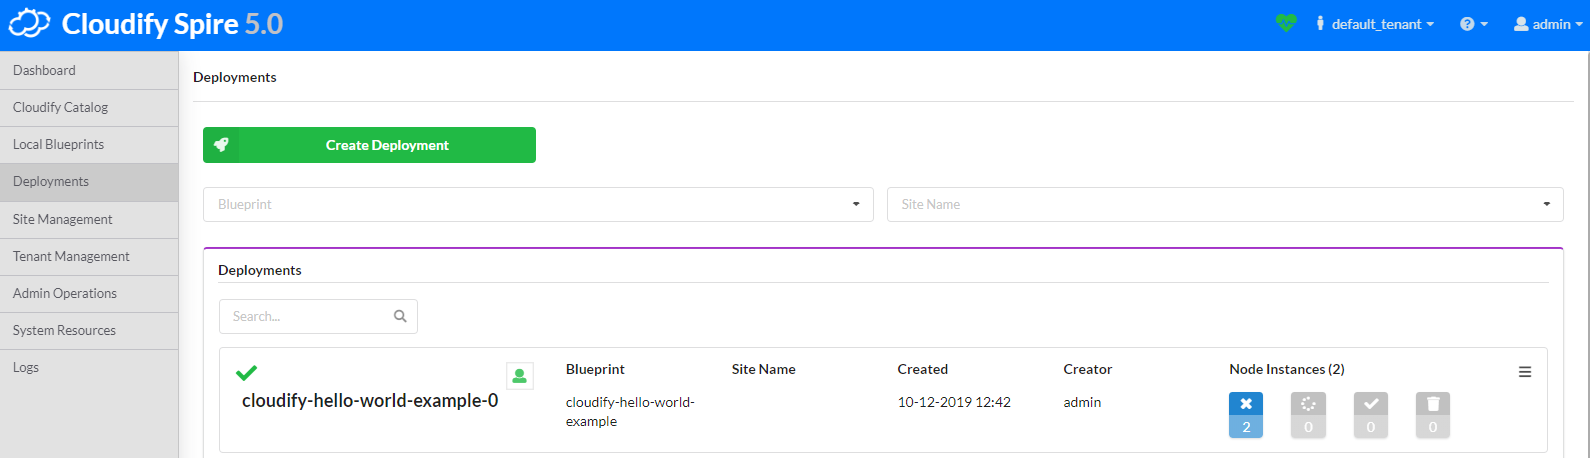Image resolution: width=1590 pixels, height=458 pixels.
Task: Click the green heartbeat system status icon
Action: click(x=1286, y=23)
